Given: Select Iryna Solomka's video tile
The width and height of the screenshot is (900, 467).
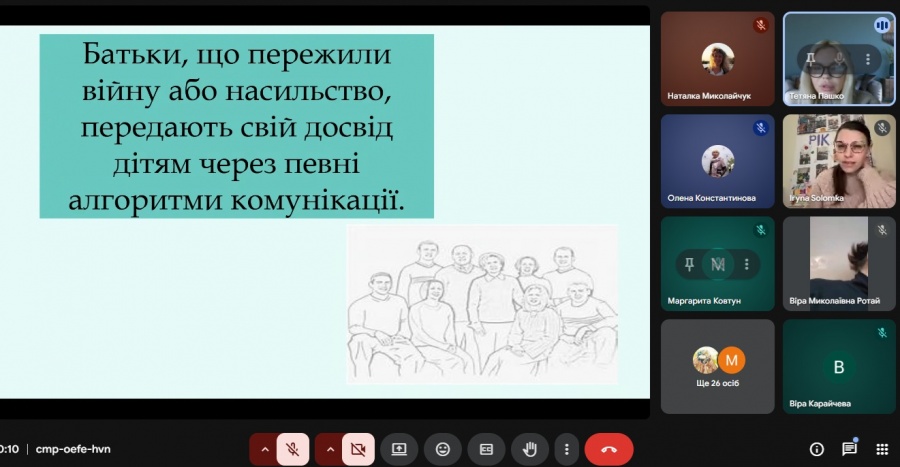Looking at the screenshot, I should click(838, 160).
